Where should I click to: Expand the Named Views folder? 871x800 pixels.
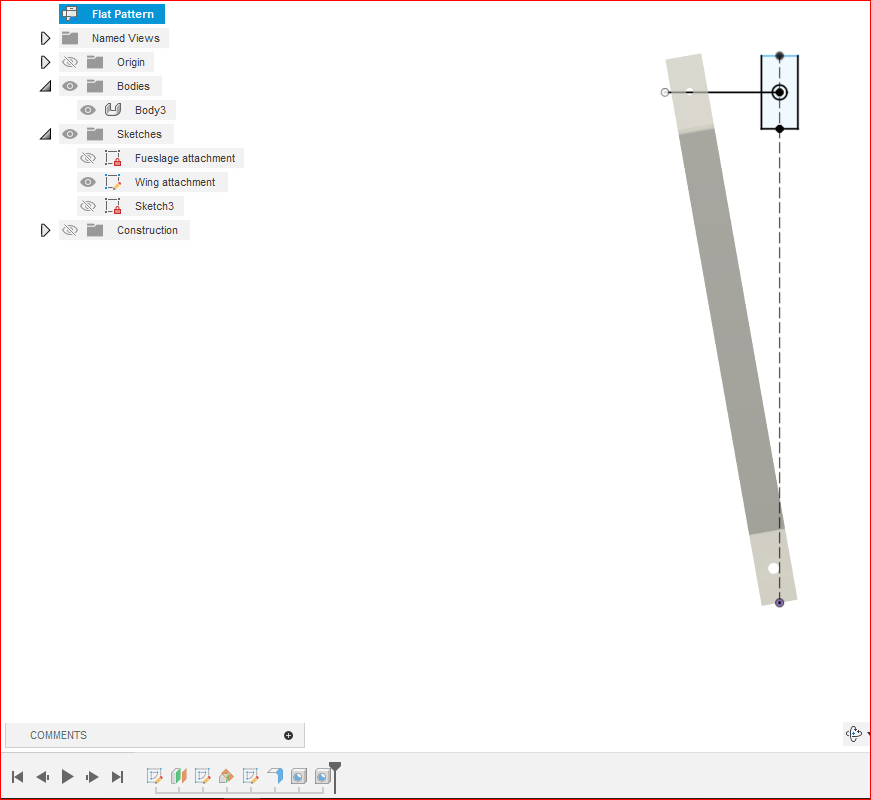pos(45,37)
